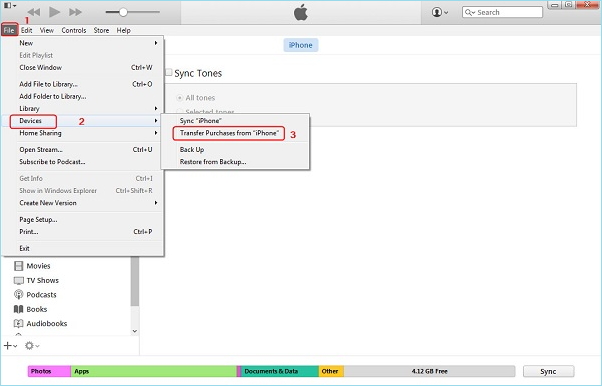Click the plus add playlist button

(10, 346)
